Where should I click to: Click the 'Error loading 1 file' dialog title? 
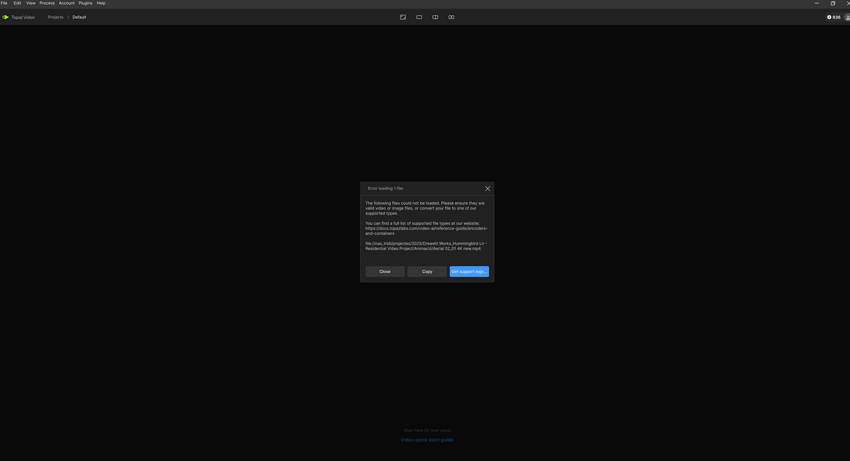pyautogui.click(x=386, y=189)
